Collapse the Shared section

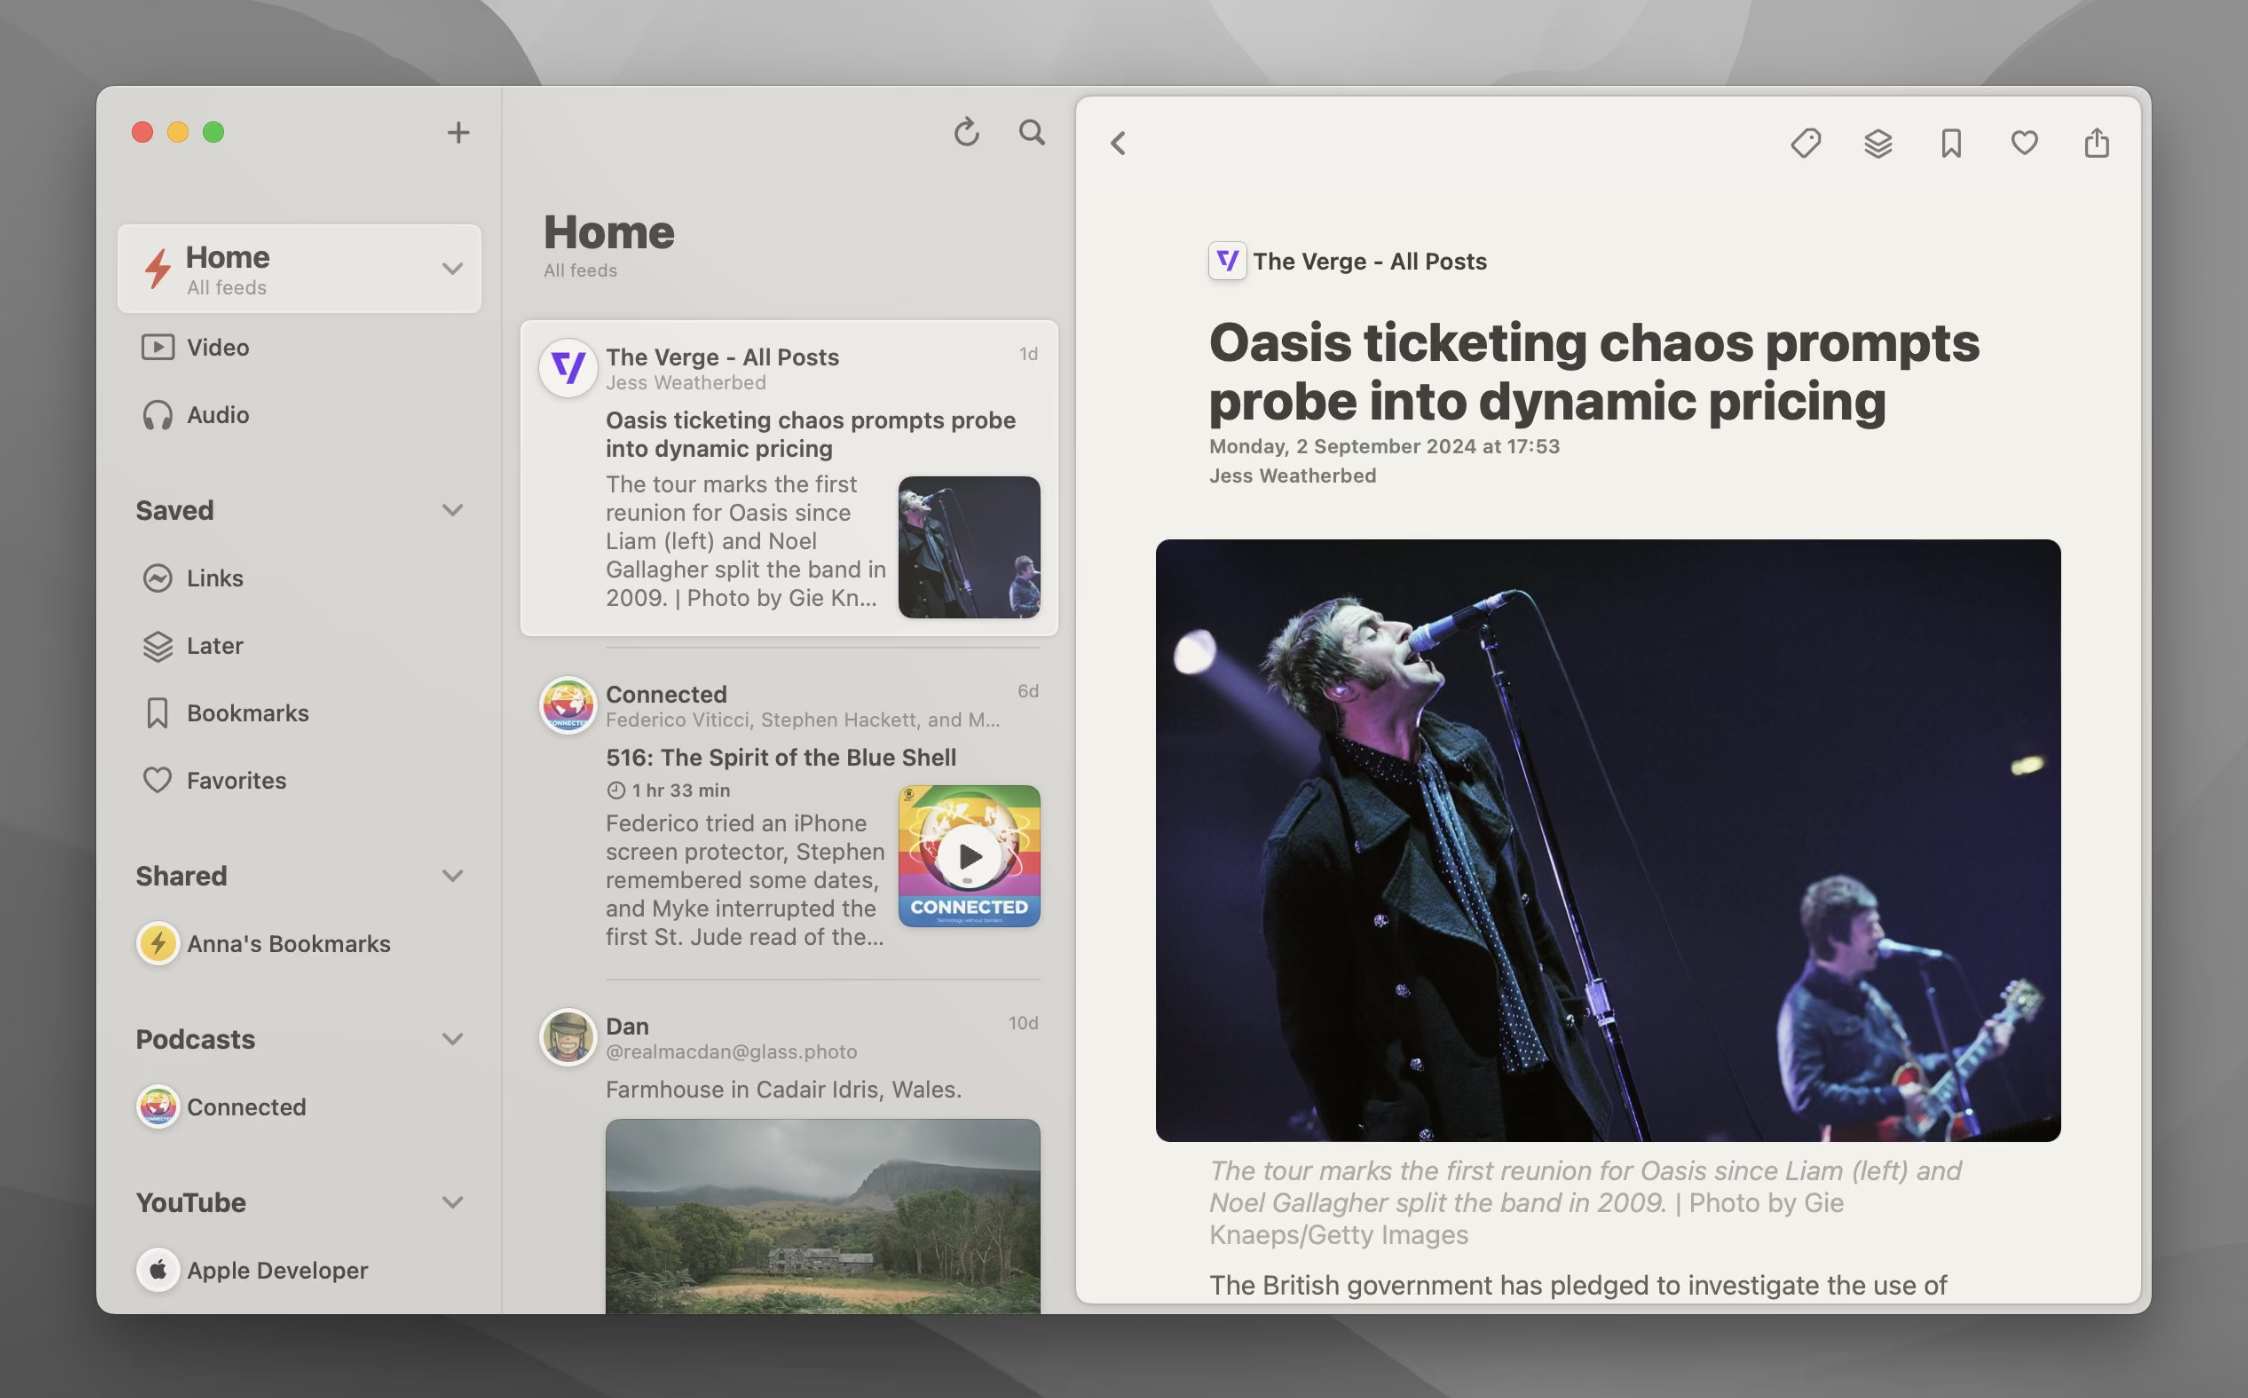click(x=452, y=876)
